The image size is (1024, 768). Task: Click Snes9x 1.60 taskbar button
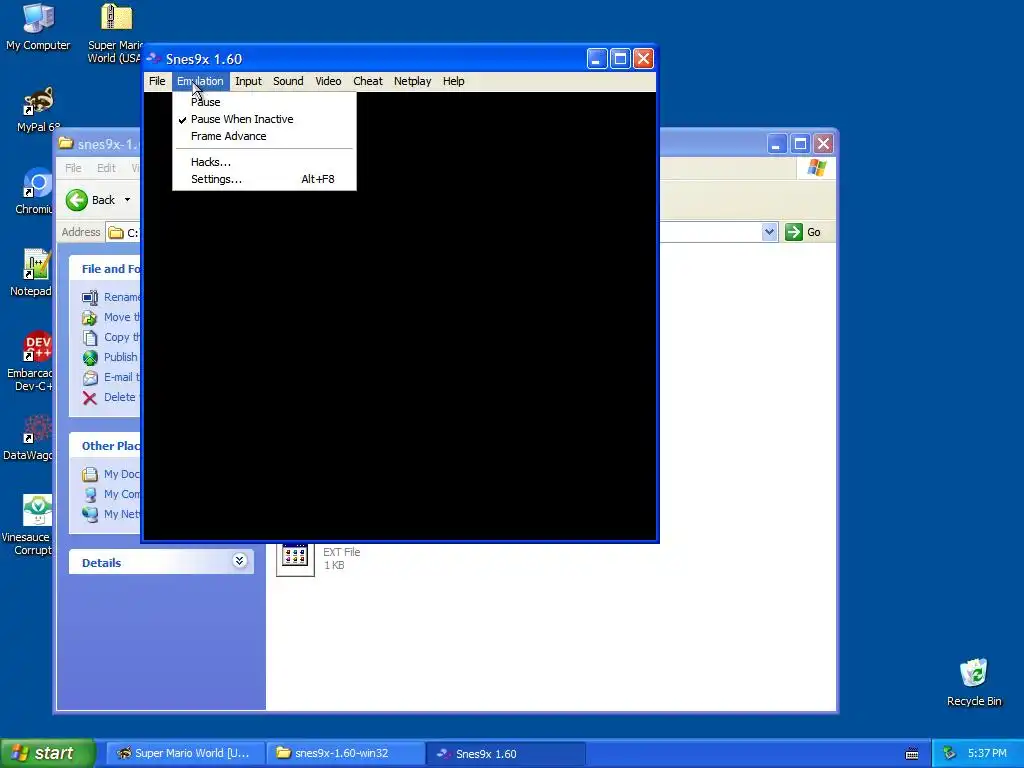click(x=505, y=753)
